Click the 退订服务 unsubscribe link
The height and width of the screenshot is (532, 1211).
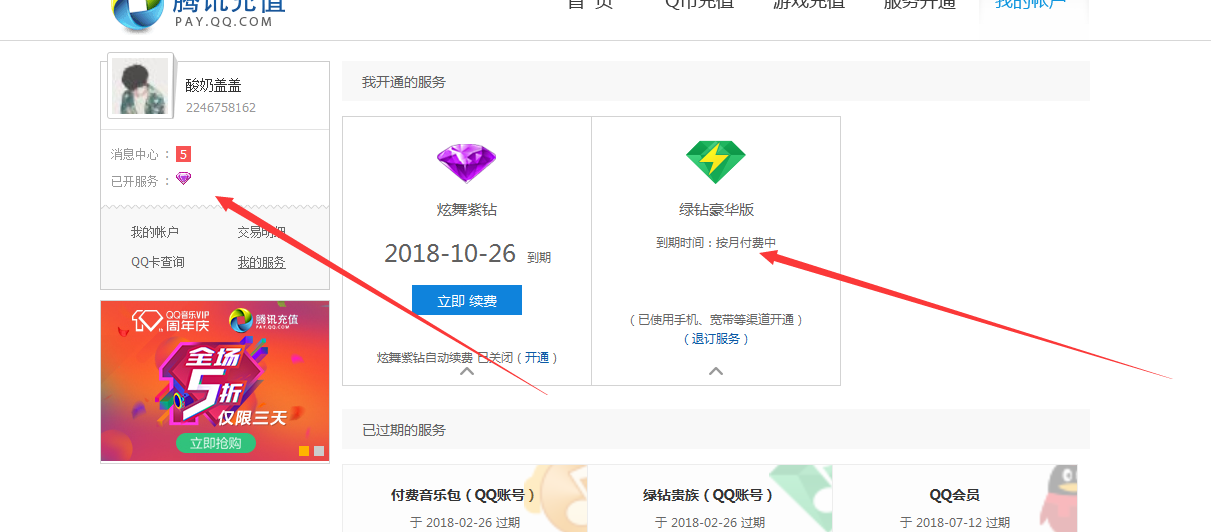pos(716,338)
